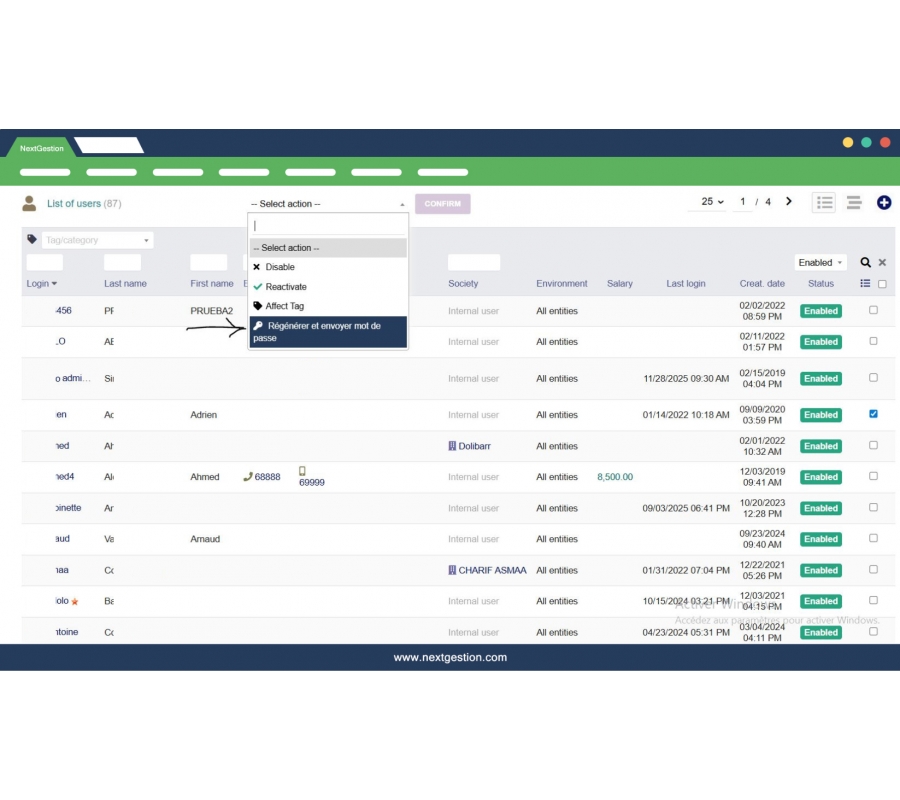Click the X icon to clear filters
900x800 pixels.
[x=882, y=263]
